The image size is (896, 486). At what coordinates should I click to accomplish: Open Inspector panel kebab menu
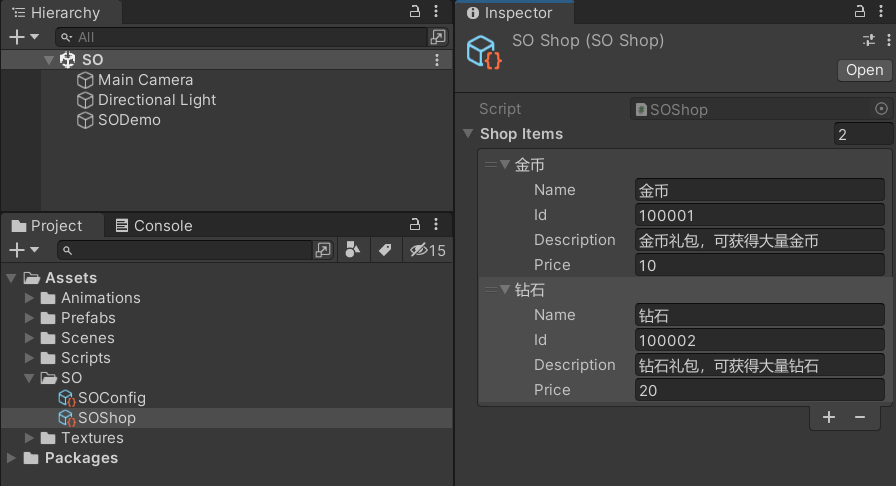(x=881, y=11)
